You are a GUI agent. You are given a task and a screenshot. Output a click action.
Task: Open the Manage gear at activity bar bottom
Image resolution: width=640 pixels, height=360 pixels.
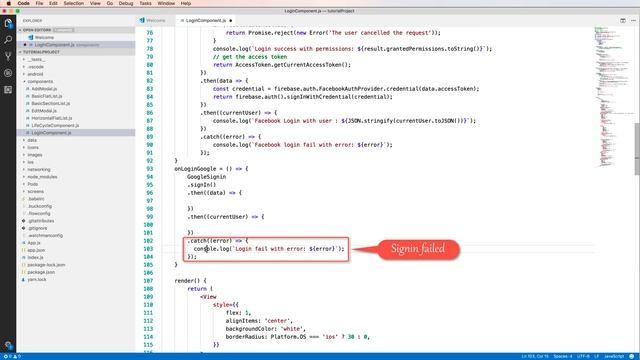(x=8, y=345)
